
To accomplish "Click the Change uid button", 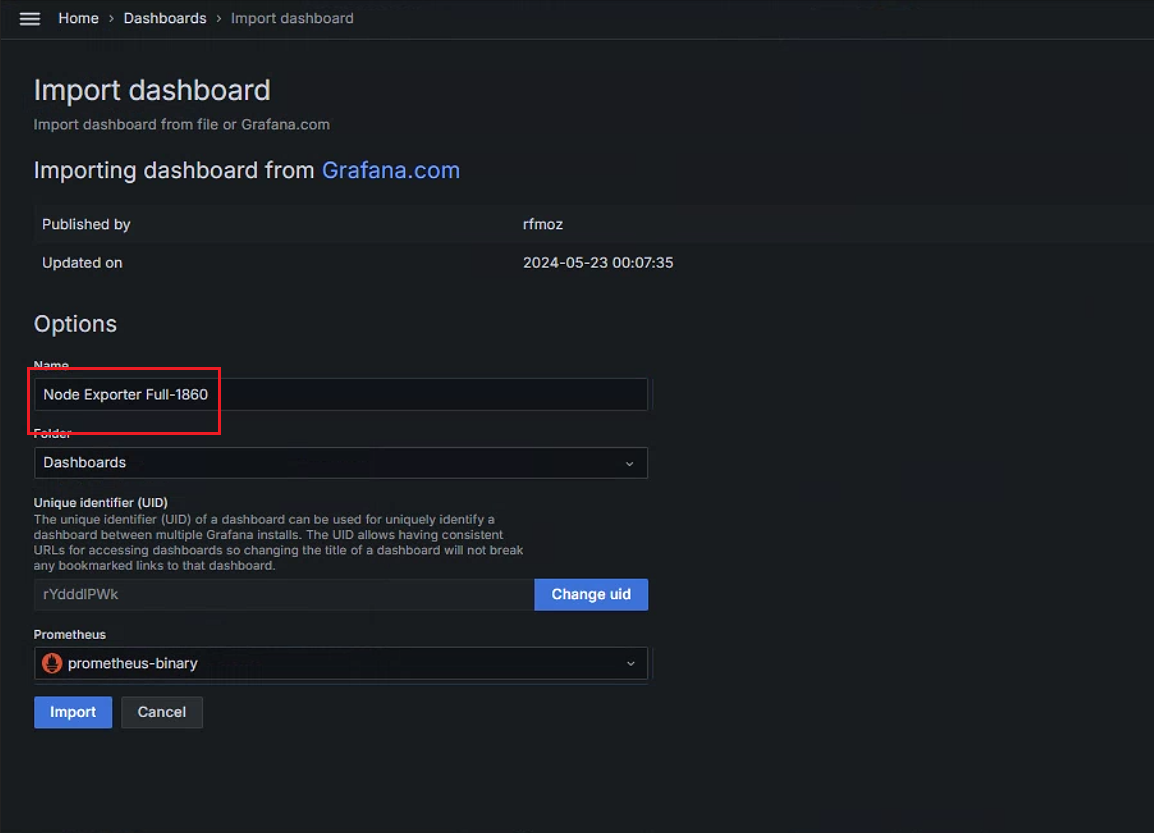I will [591, 595].
